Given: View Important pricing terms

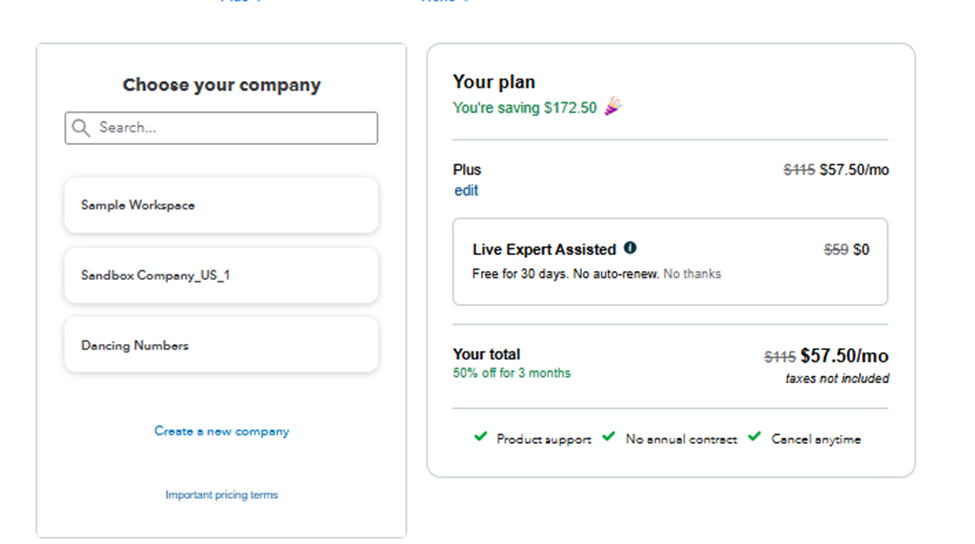Looking at the screenshot, I should (x=221, y=495).
